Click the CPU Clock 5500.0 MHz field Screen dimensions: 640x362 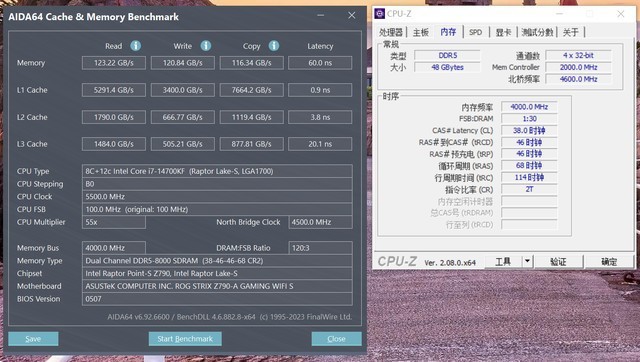[x=217, y=197]
